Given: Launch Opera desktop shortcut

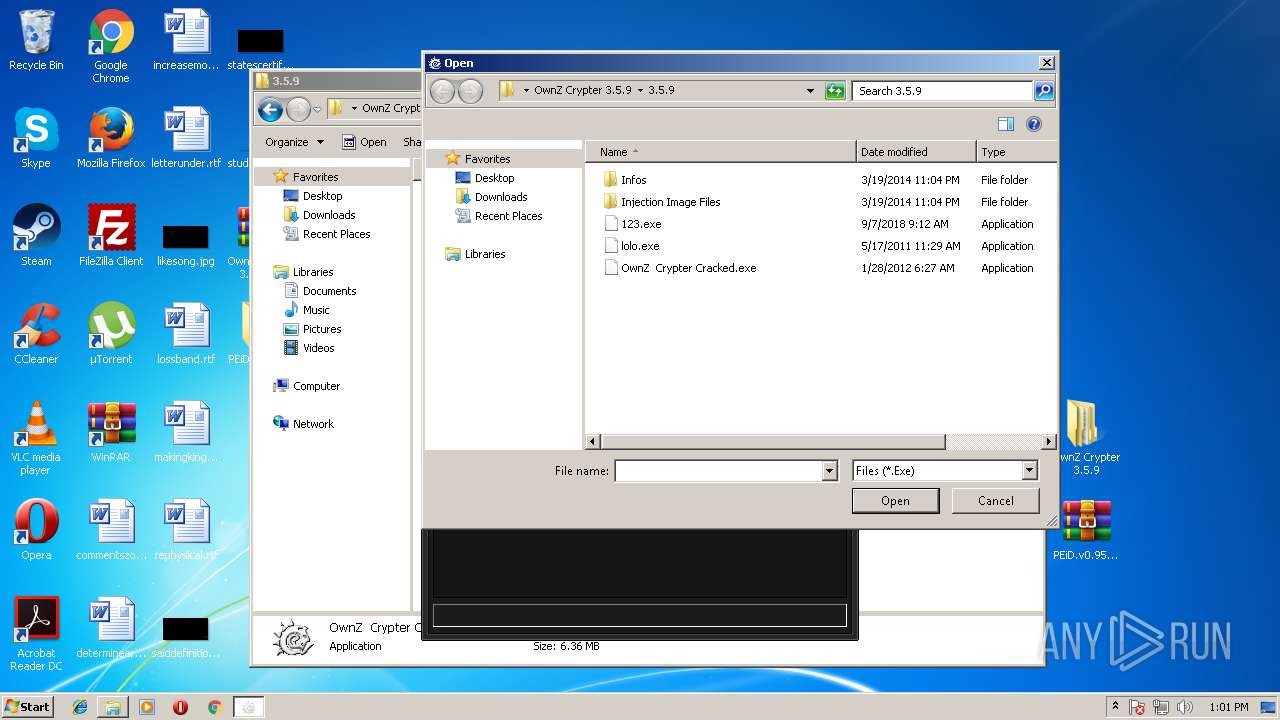Looking at the screenshot, I should click(36, 530).
